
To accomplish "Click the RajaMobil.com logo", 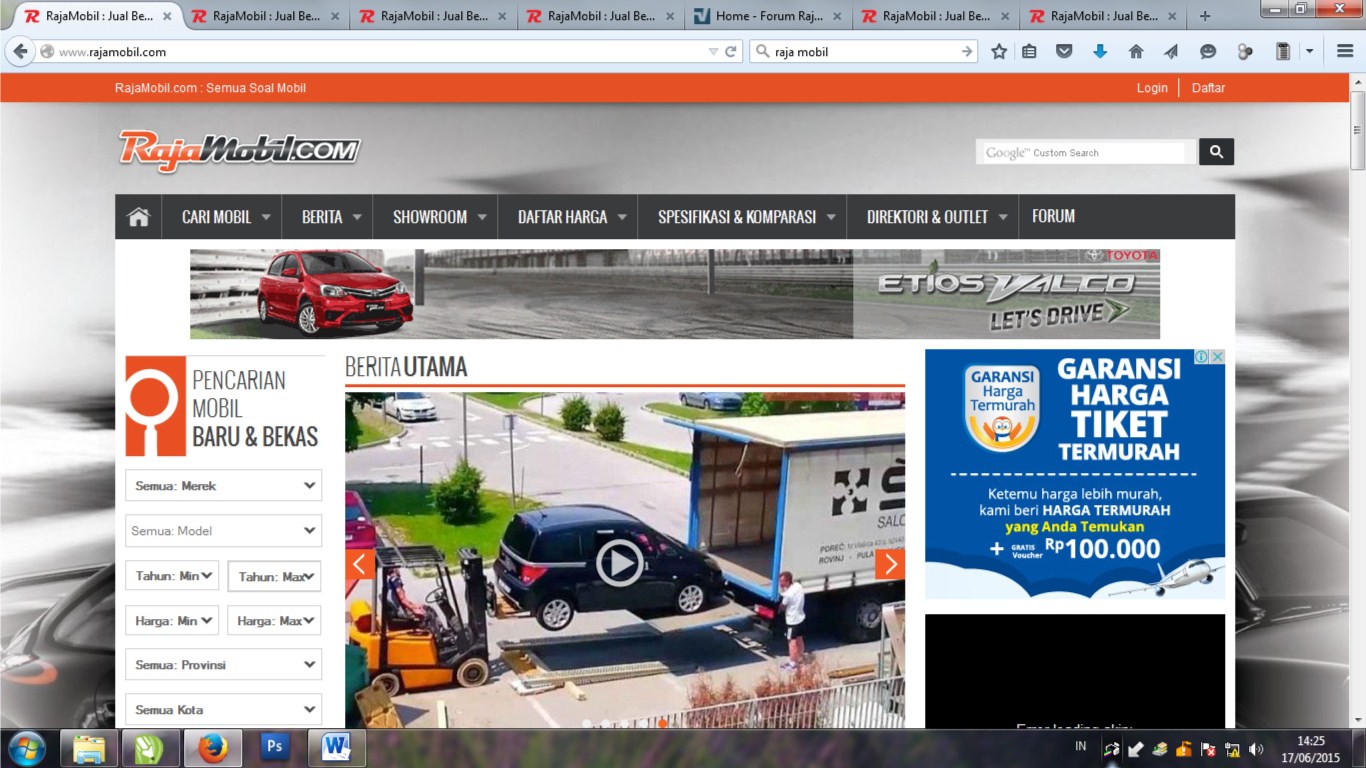I will [239, 150].
